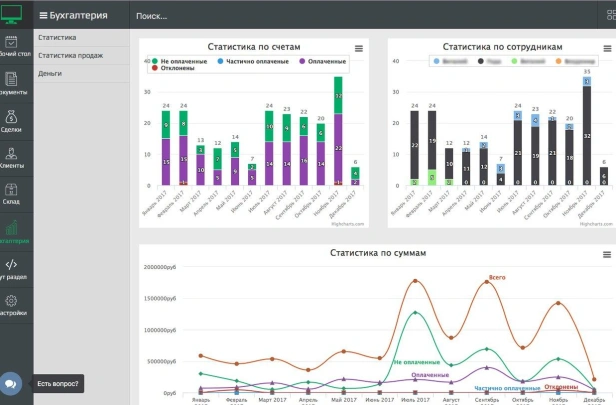
Task: Click the 'Есть вопрос?' button
Action: 58,383
